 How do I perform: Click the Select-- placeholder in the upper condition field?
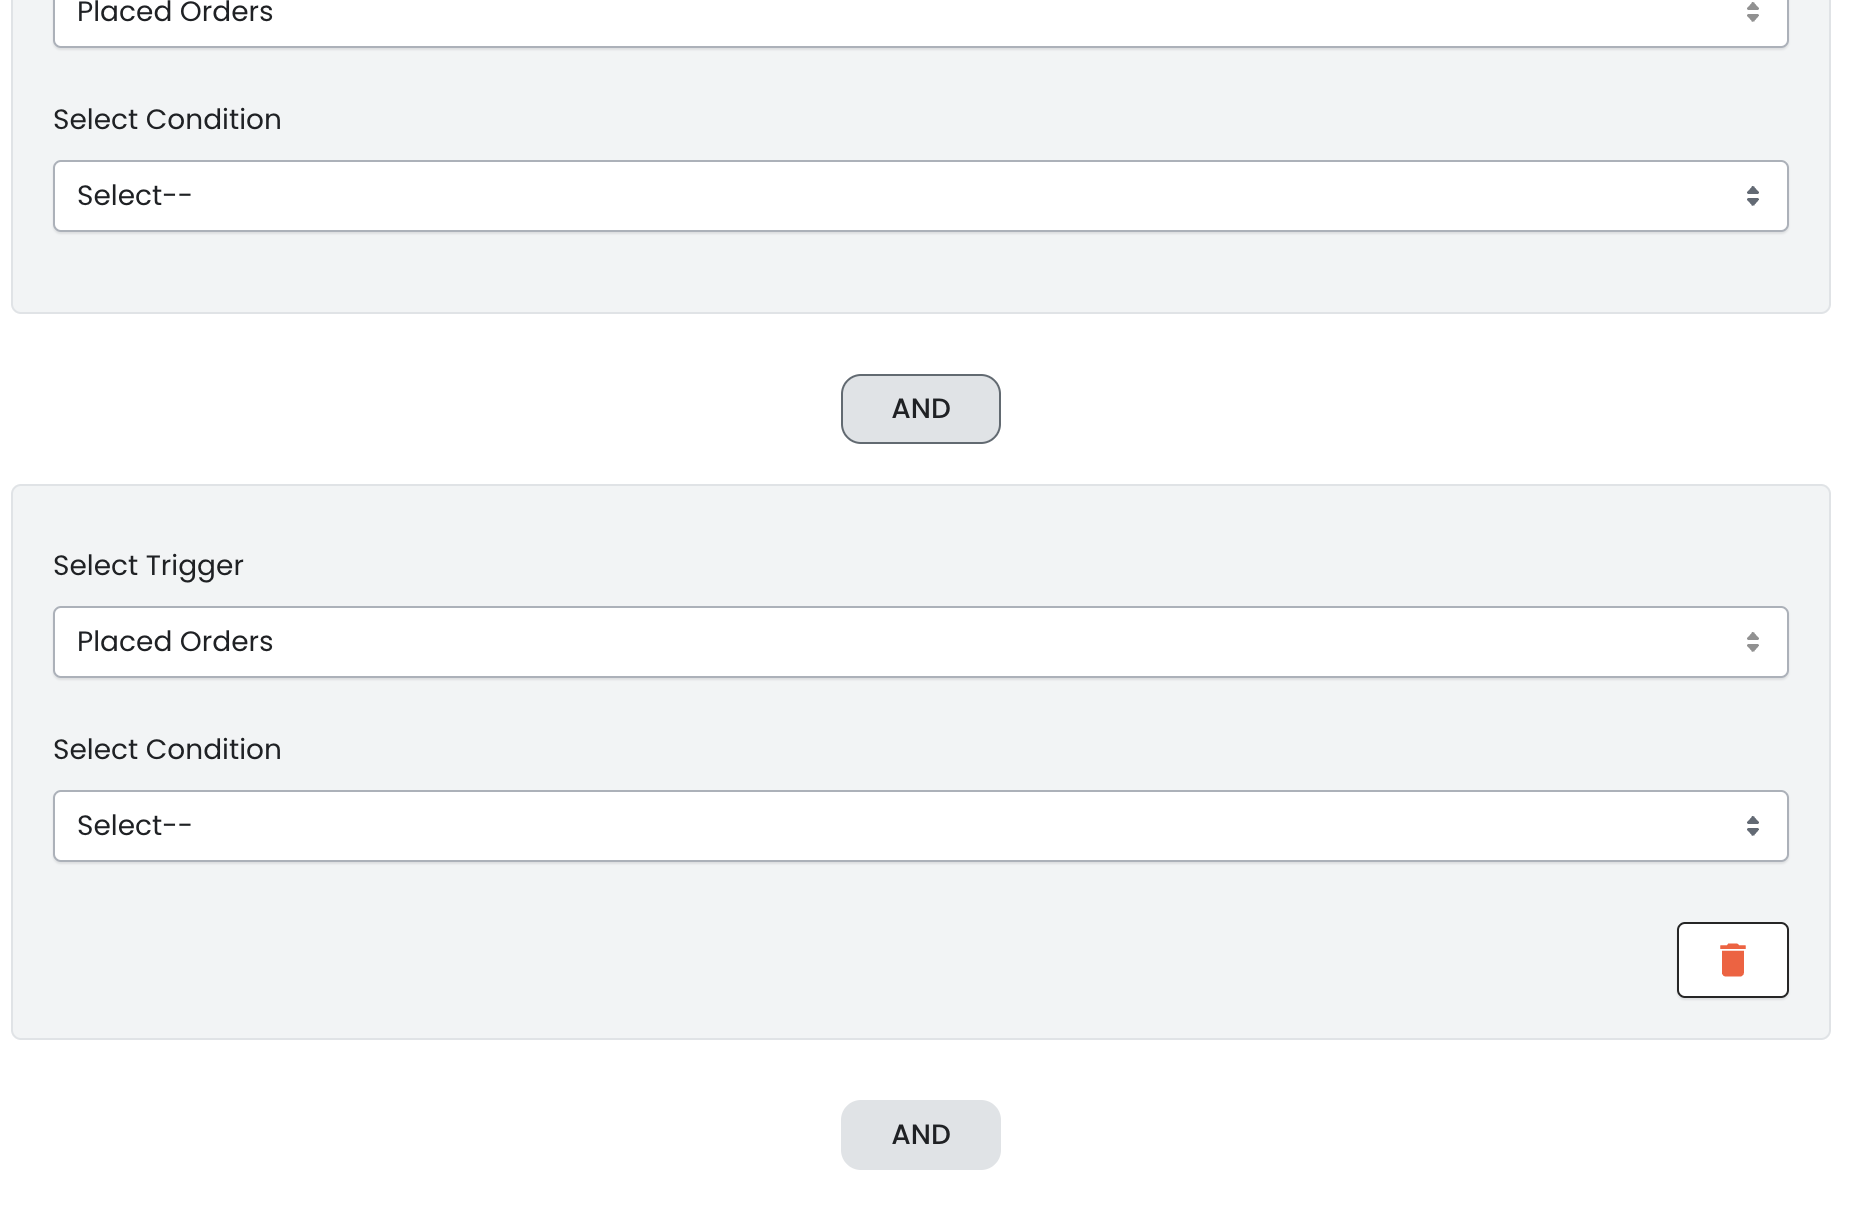[134, 196]
